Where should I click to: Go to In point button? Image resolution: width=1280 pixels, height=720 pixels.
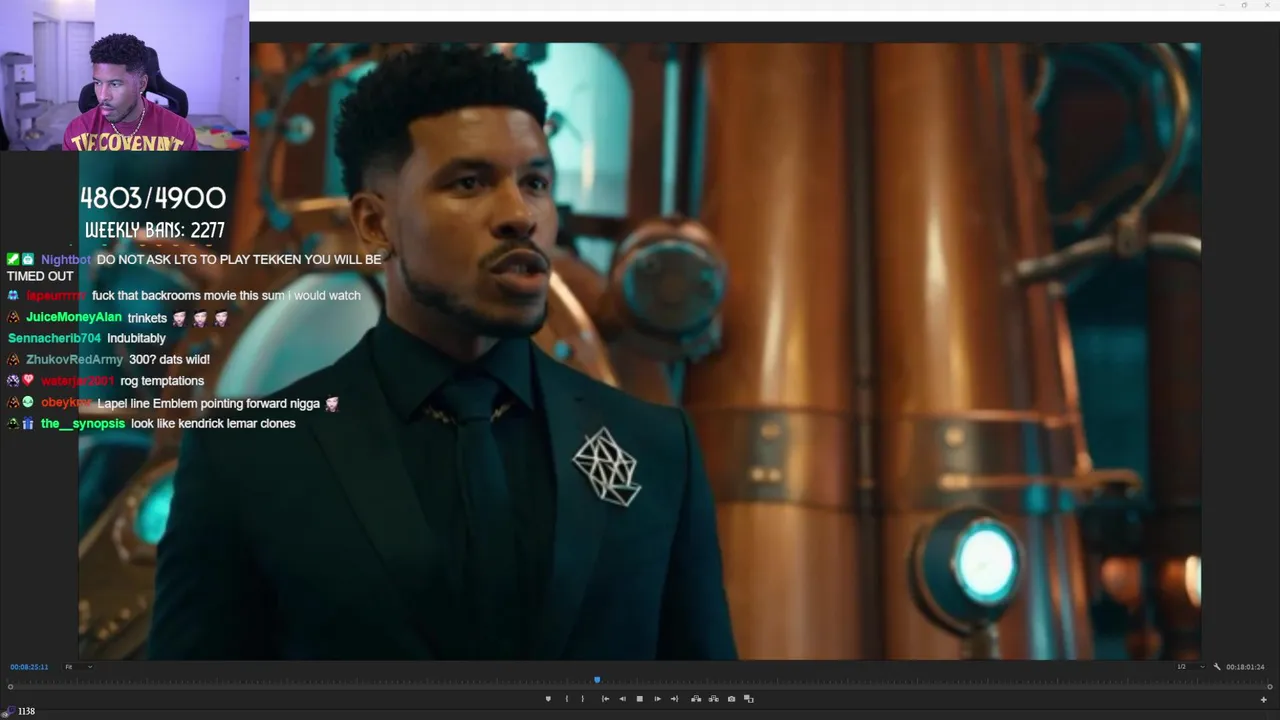click(605, 699)
